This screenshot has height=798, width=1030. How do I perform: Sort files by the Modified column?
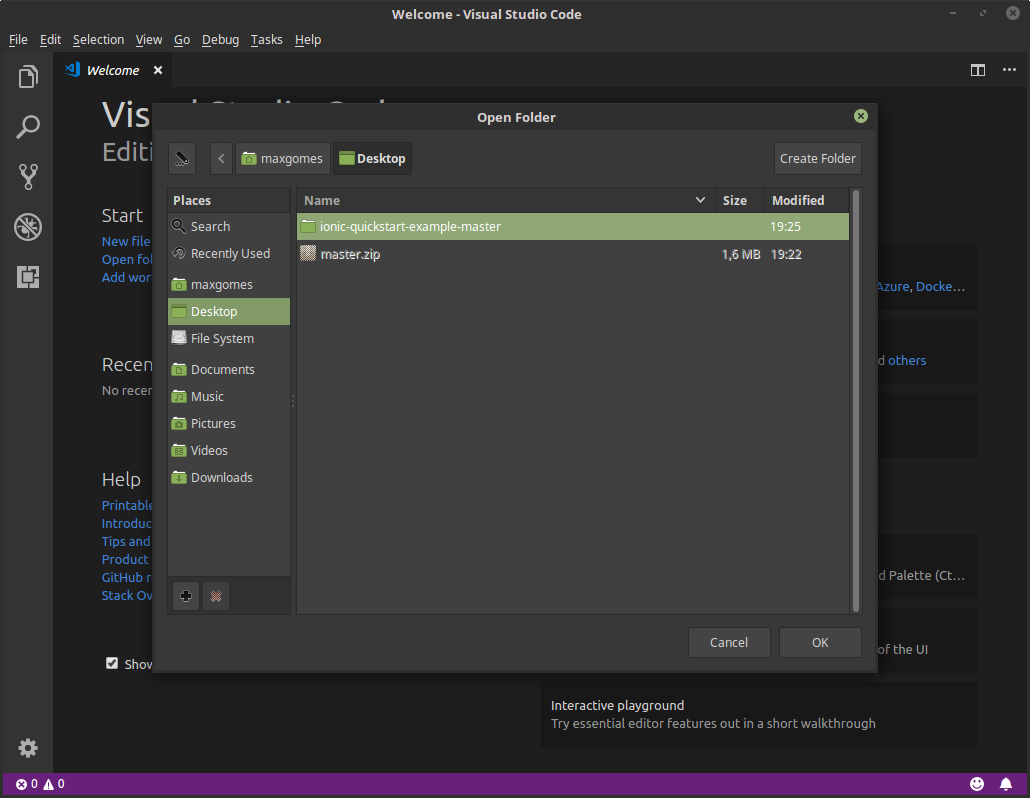click(807, 200)
